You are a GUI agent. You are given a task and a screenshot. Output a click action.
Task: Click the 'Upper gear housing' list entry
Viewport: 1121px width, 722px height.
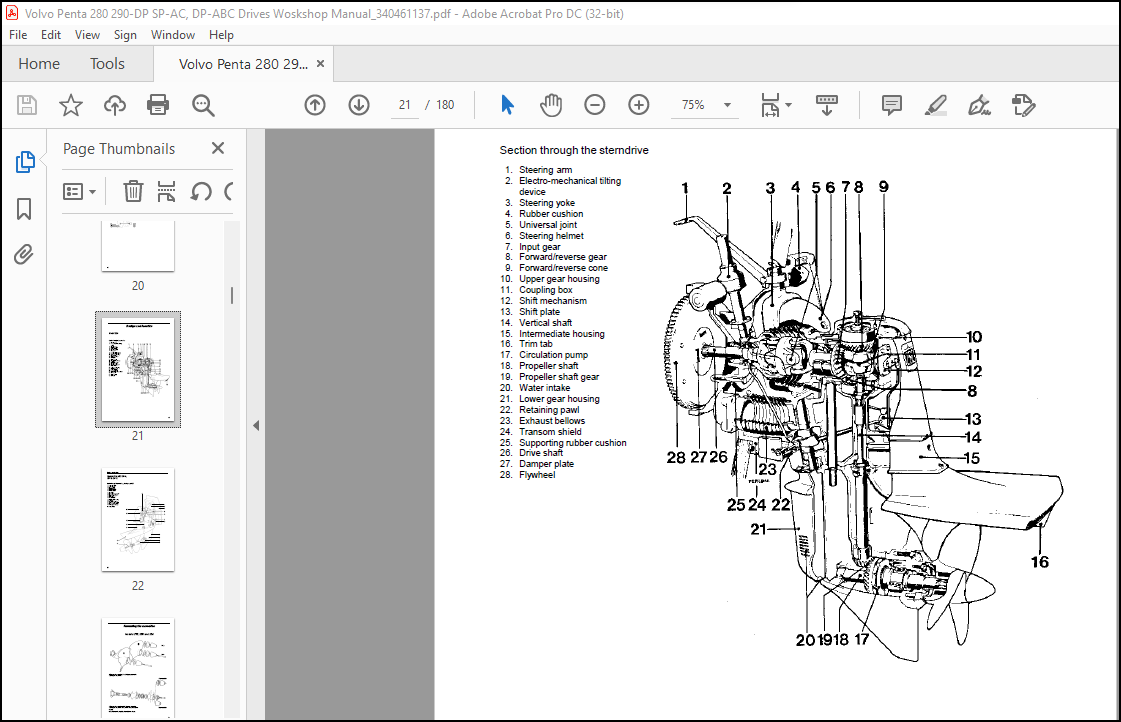tap(559, 279)
